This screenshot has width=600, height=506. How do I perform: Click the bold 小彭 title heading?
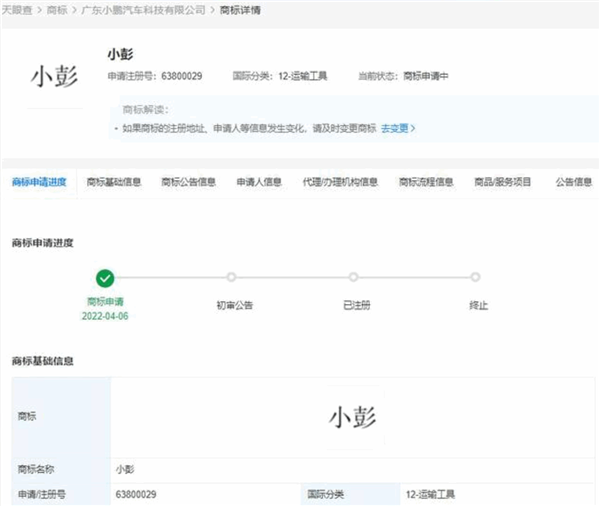tap(120, 54)
